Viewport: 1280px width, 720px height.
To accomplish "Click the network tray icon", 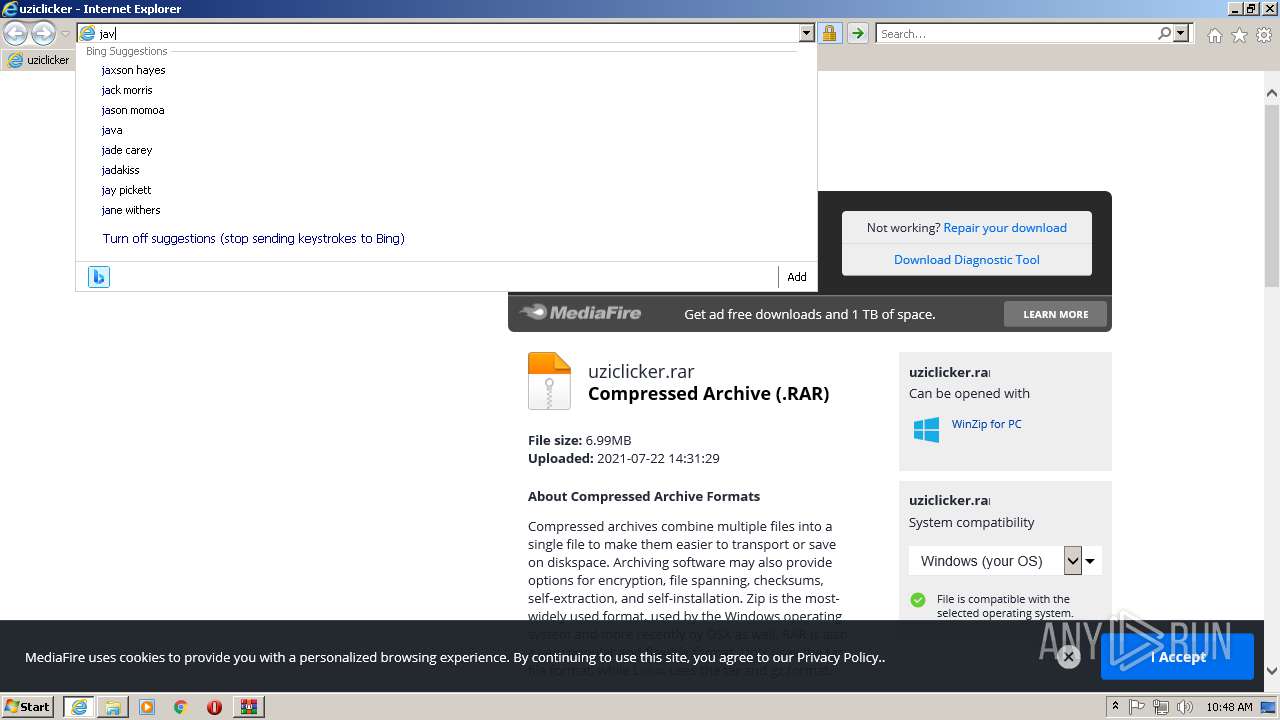I will [1161, 707].
